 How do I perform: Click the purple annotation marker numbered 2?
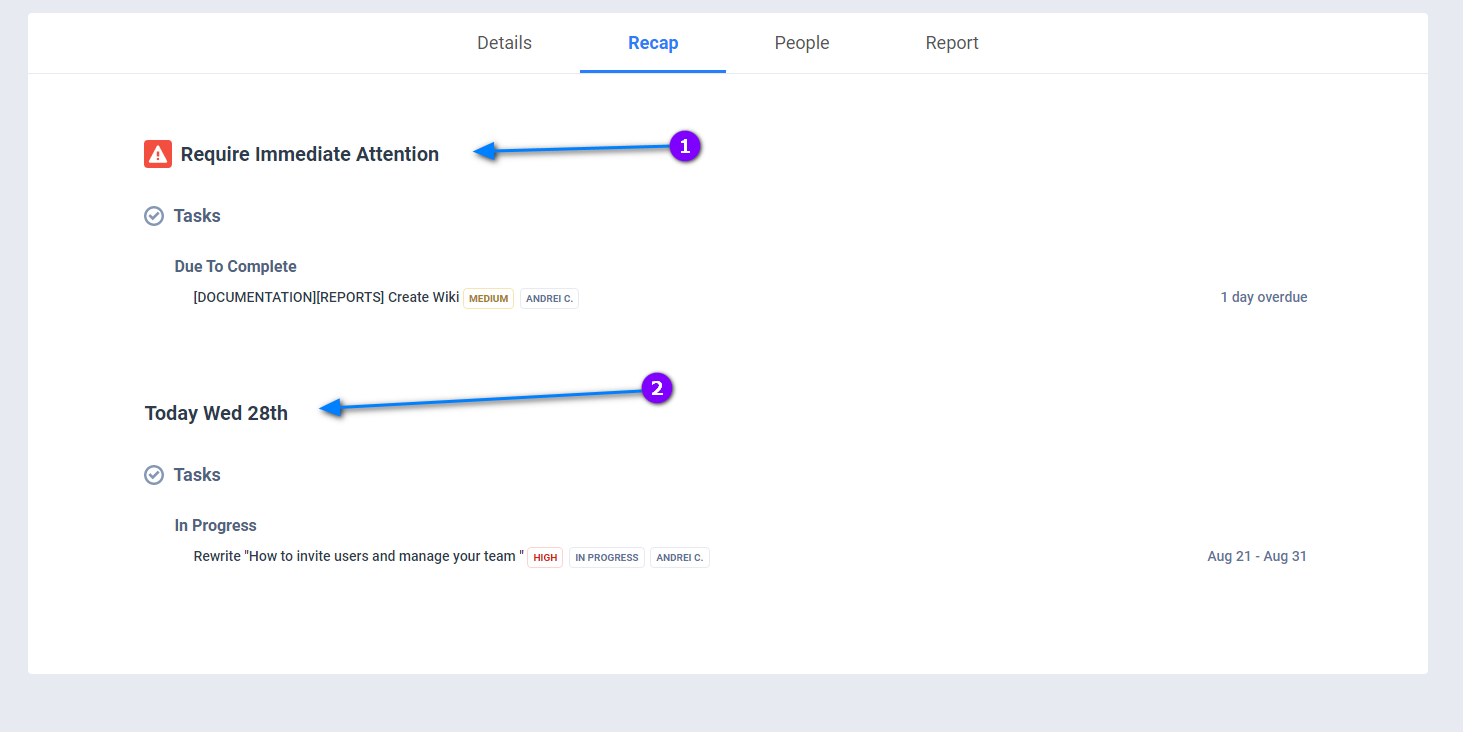click(x=656, y=389)
